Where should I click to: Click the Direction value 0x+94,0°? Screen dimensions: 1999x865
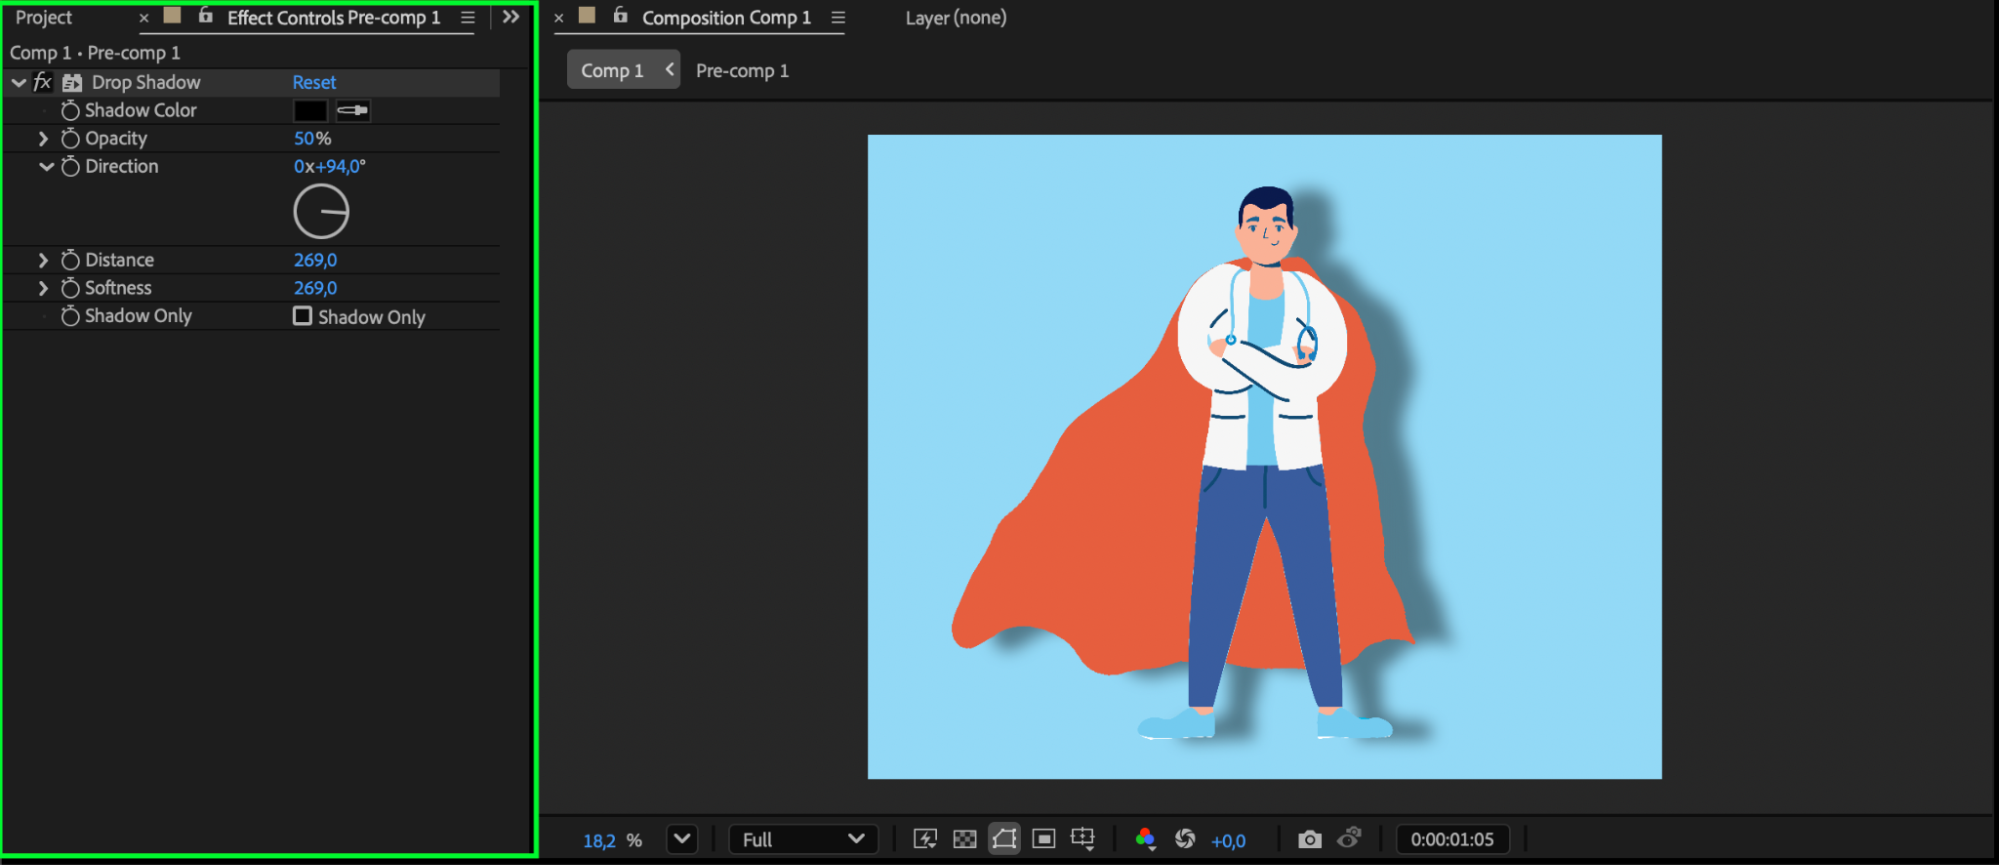pos(329,166)
